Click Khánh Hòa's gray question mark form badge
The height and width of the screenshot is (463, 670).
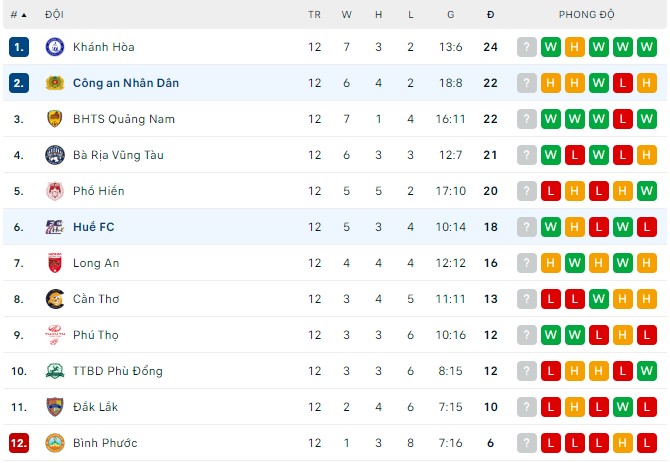pos(526,47)
